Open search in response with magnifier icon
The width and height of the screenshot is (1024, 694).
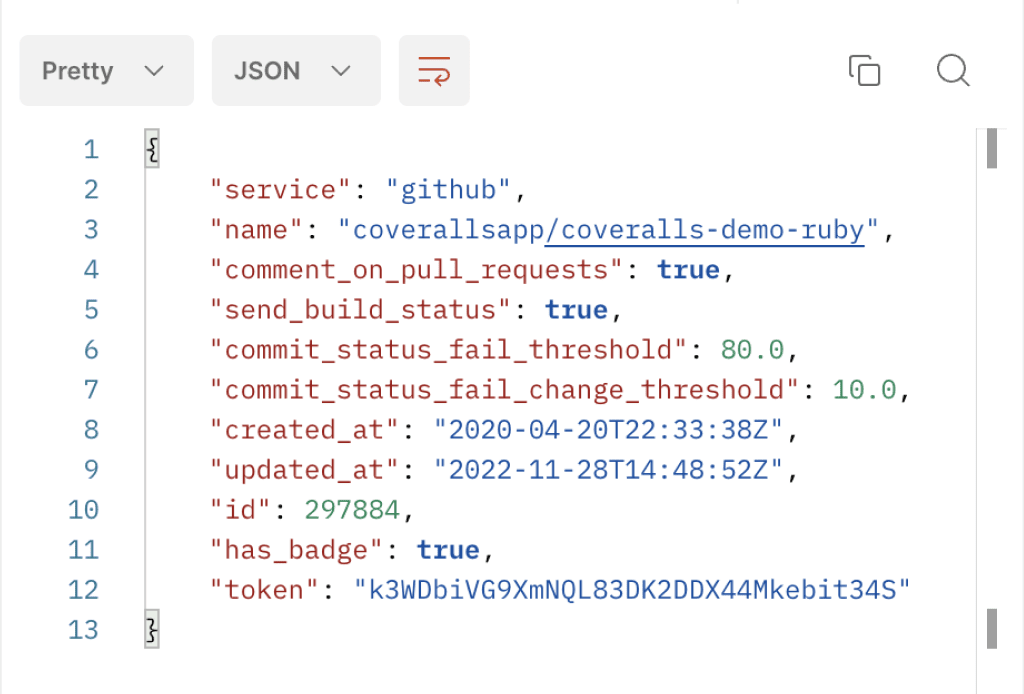coord(953,71)
